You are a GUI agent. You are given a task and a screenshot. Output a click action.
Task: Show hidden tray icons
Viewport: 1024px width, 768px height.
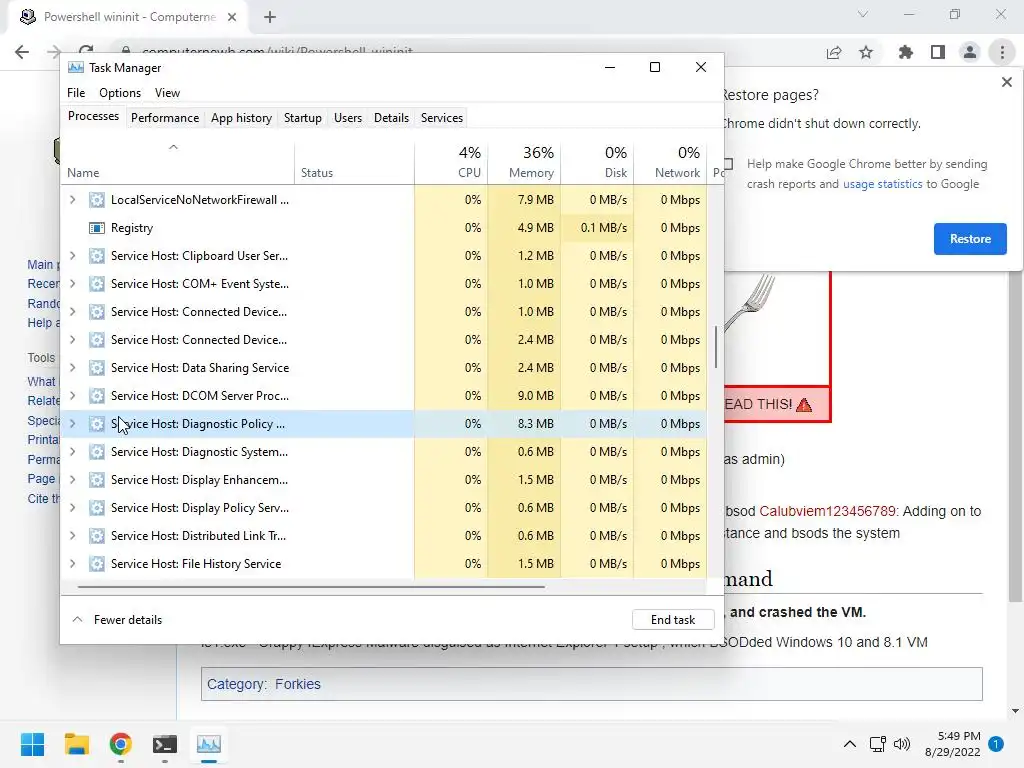click(850, 744)
